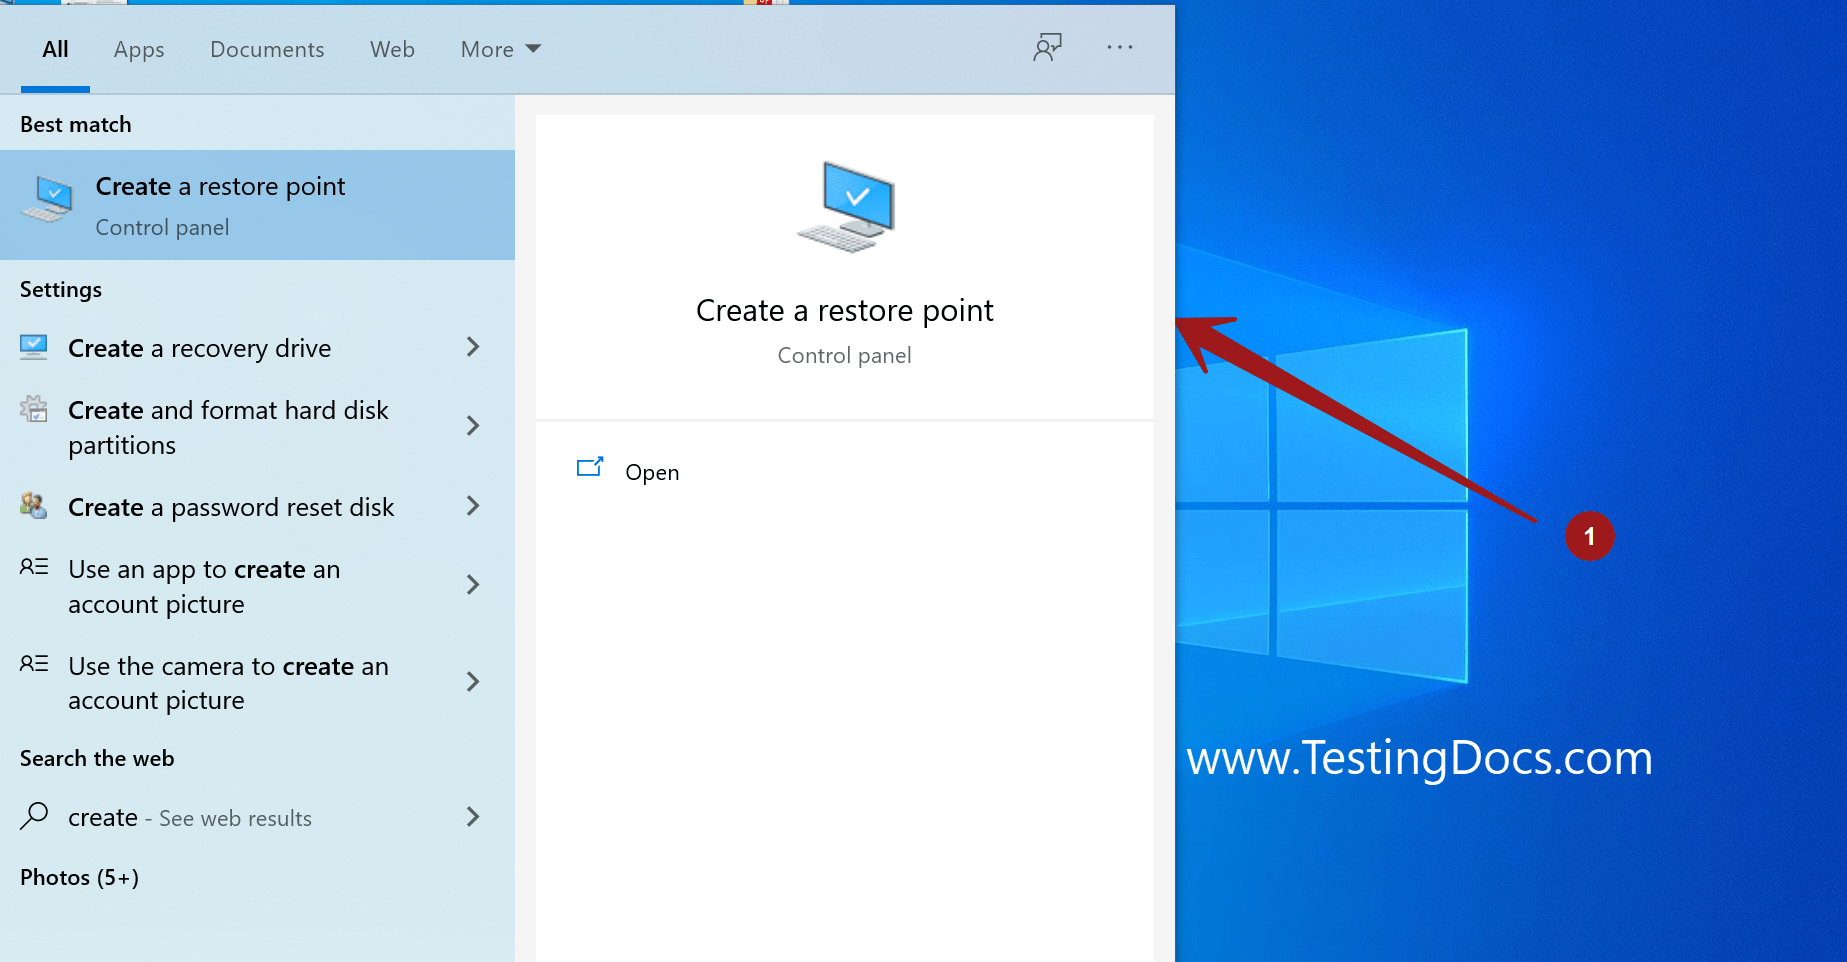
Task: Open the ellipsis options menu
Action: tap(1119, 47)
